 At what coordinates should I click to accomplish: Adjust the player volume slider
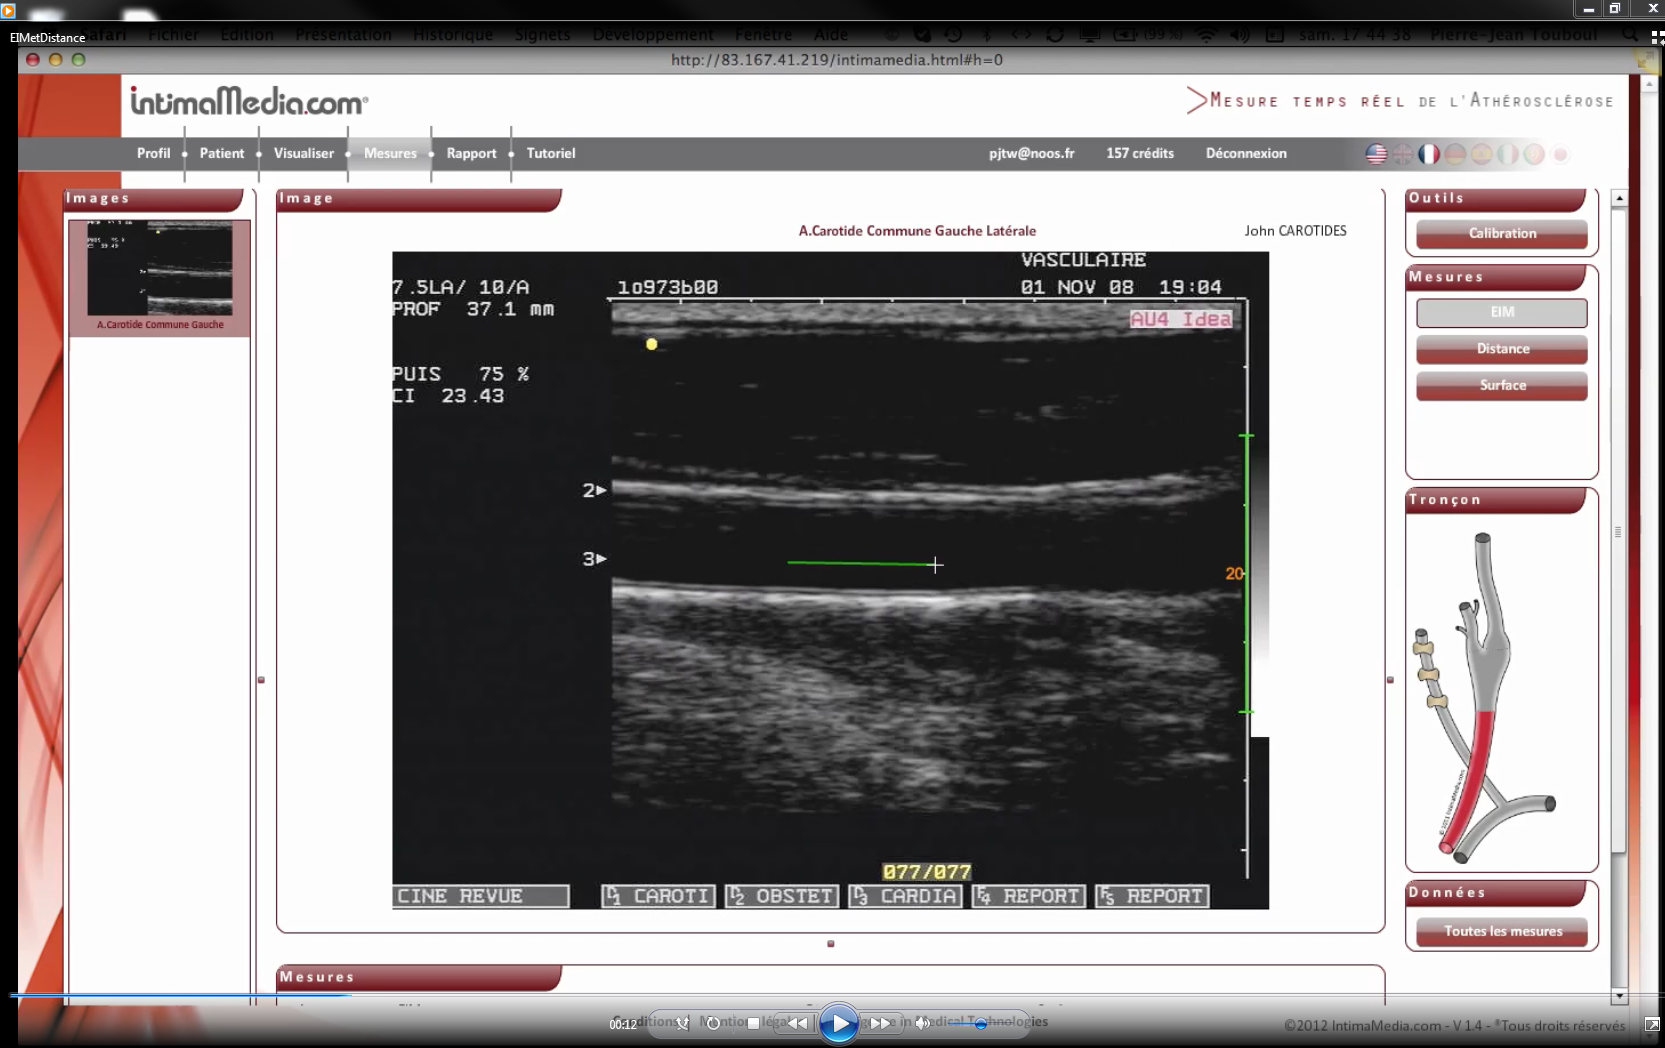click(980, 1023)
